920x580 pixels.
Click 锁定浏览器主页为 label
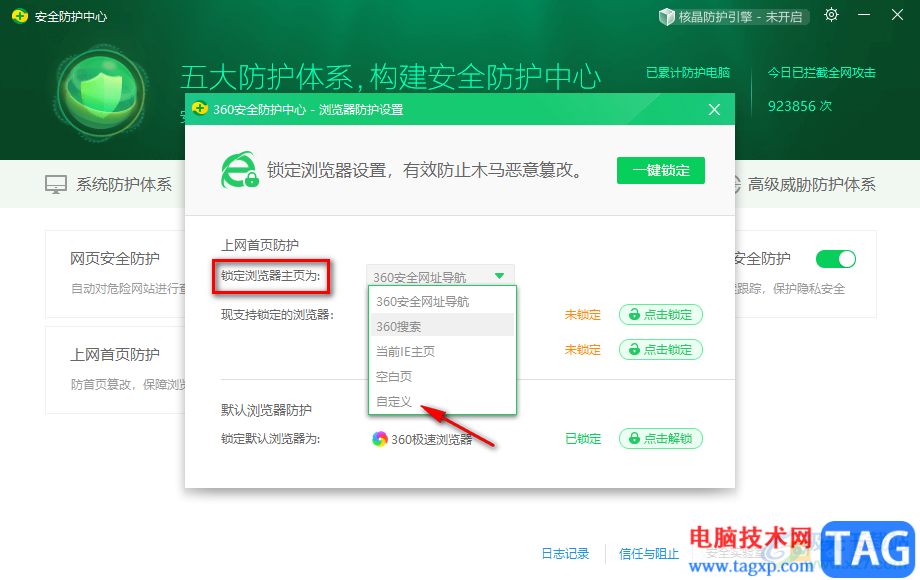click(270, 276)
